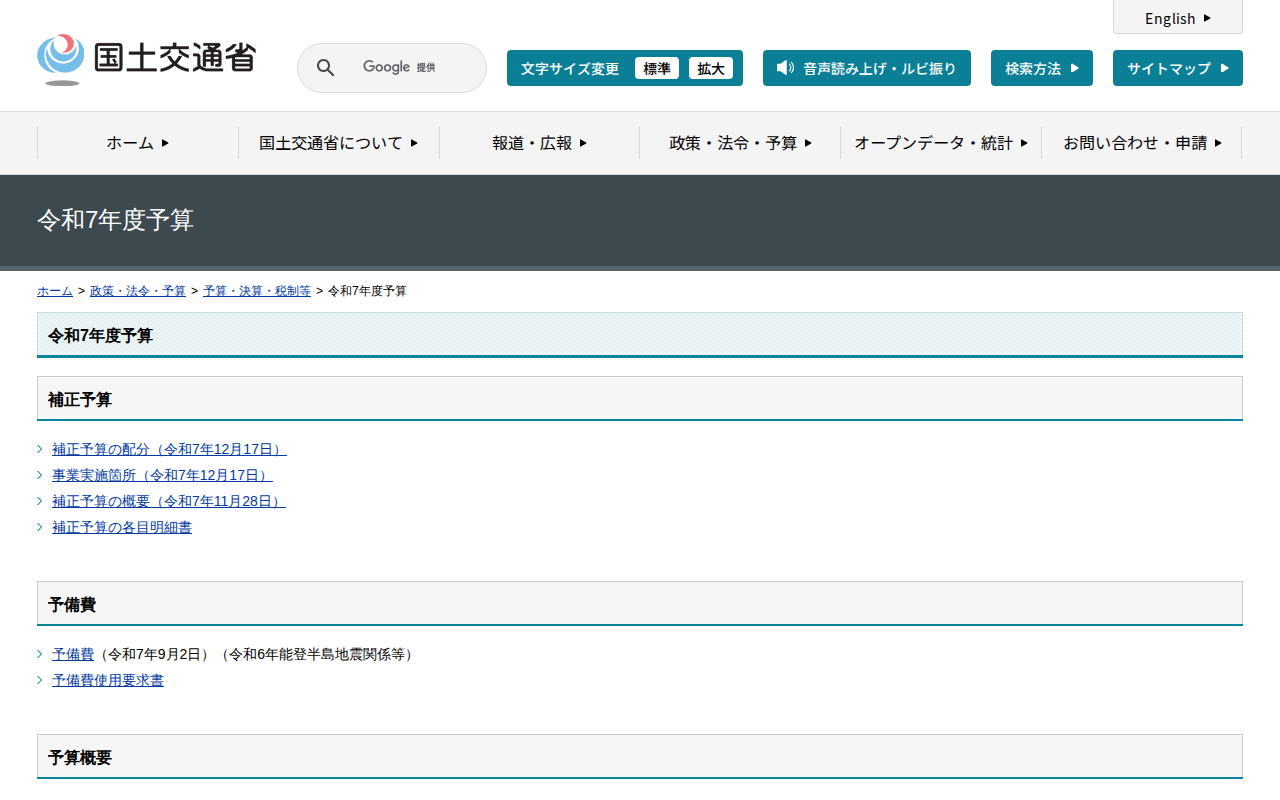Open 補正予算の概要 (令和7年11月28日) link
The height and width of the screenshot is (800, 1280).
point(168,501)
